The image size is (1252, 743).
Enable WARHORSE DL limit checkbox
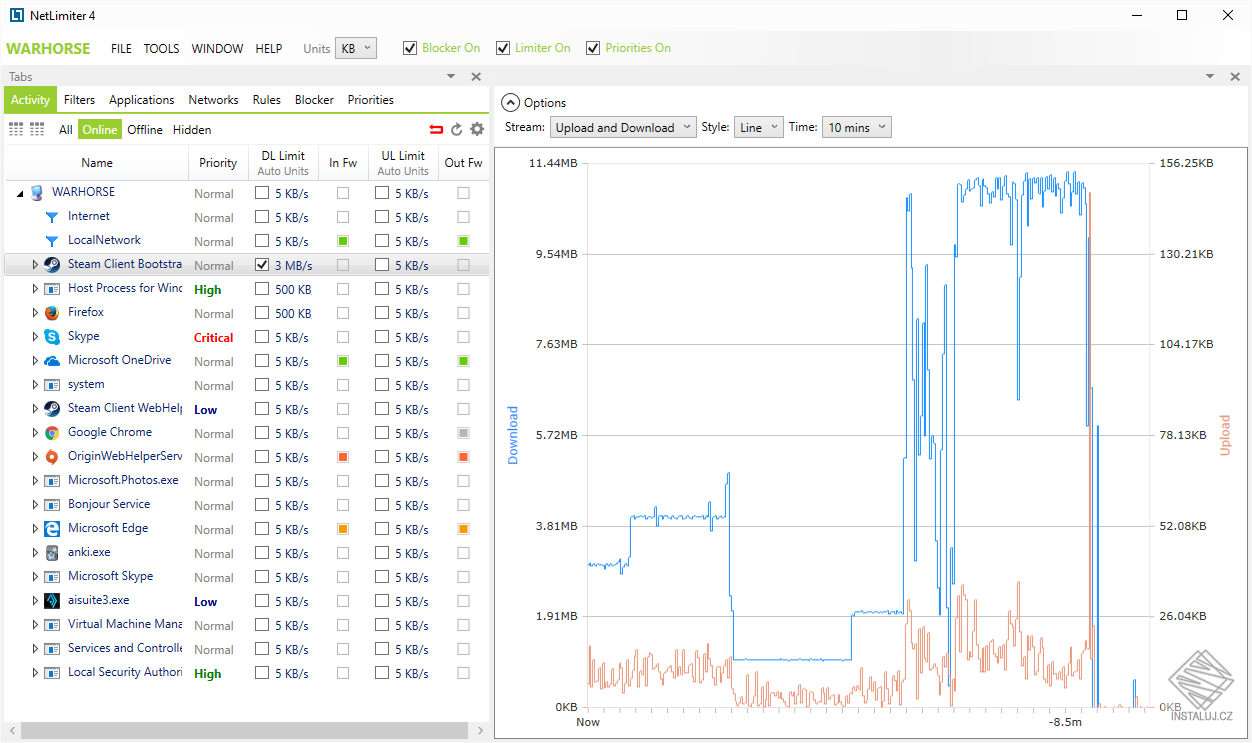[262, 193]
